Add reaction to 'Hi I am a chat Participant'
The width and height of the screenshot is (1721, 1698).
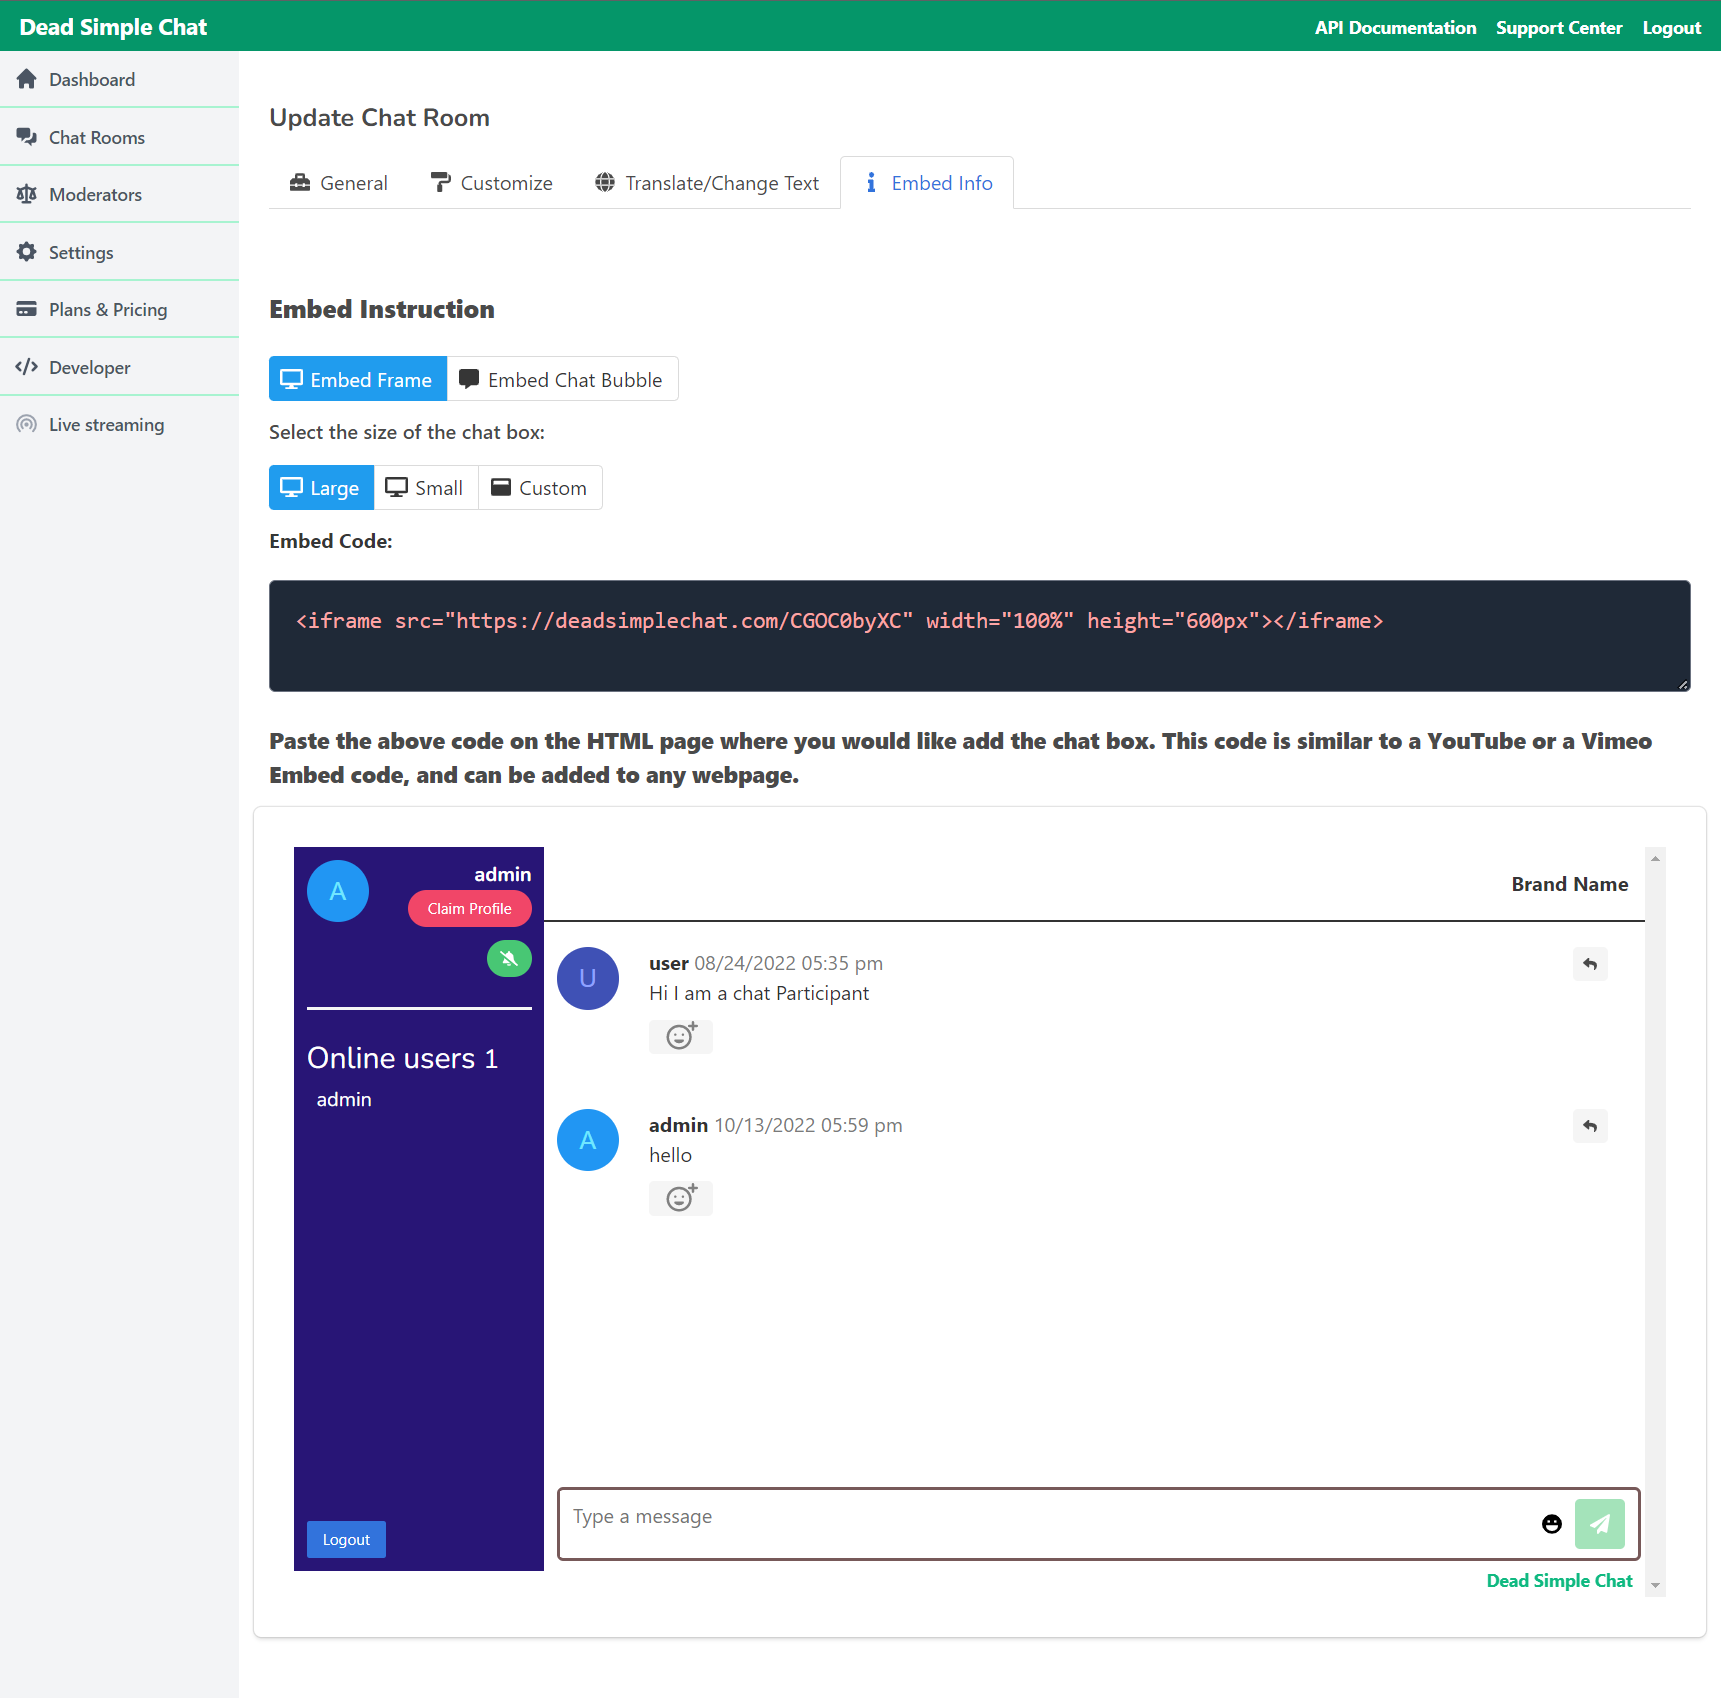(681, 1036)
